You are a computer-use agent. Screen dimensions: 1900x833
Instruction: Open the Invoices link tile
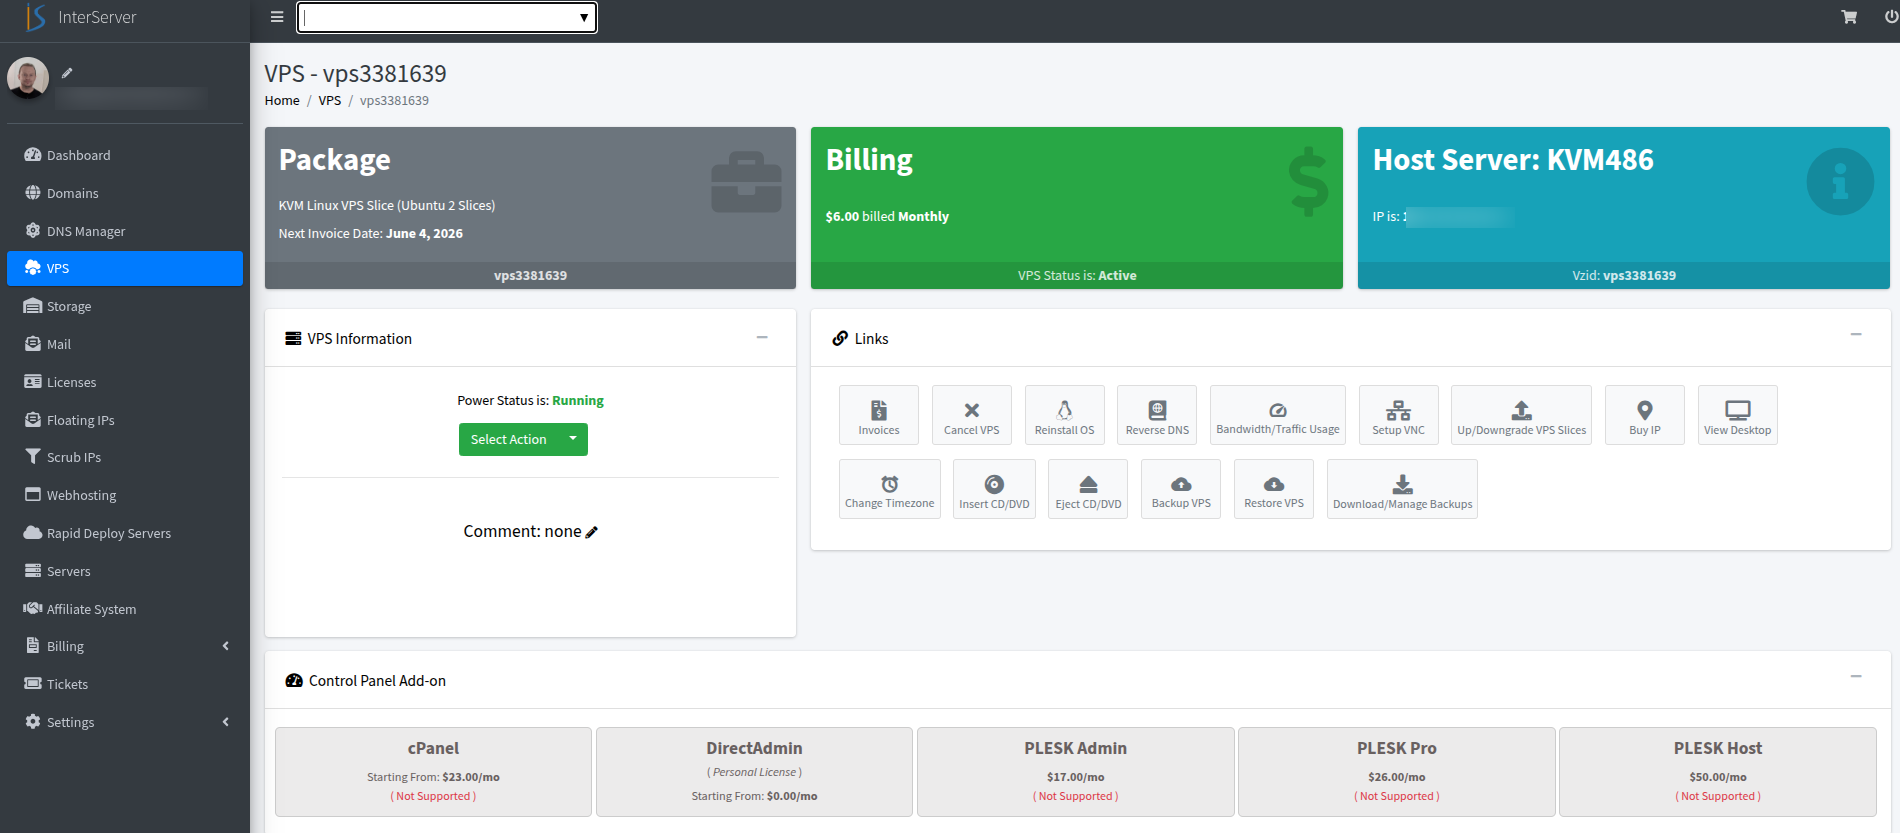tap(879, 415)
